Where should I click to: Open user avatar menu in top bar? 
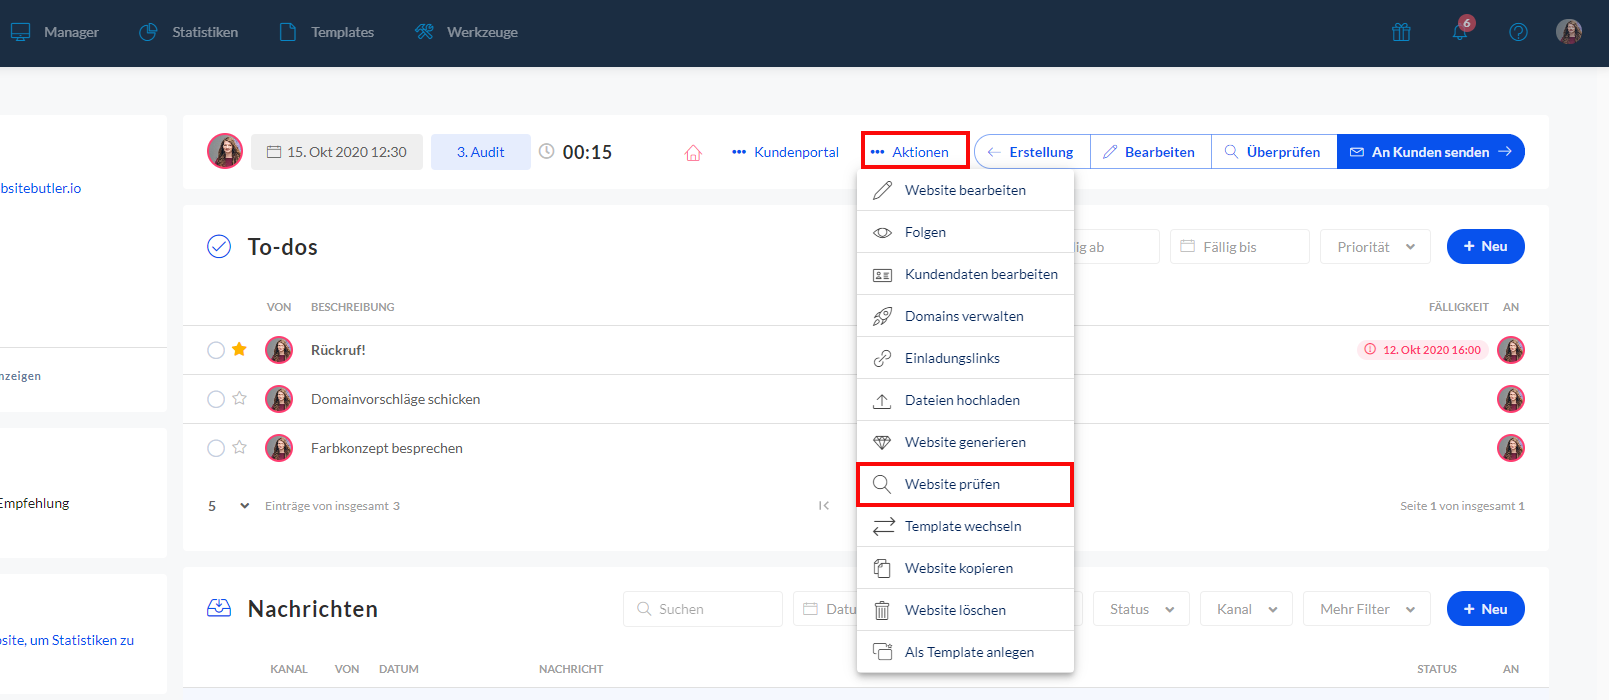click(1569, 31)
